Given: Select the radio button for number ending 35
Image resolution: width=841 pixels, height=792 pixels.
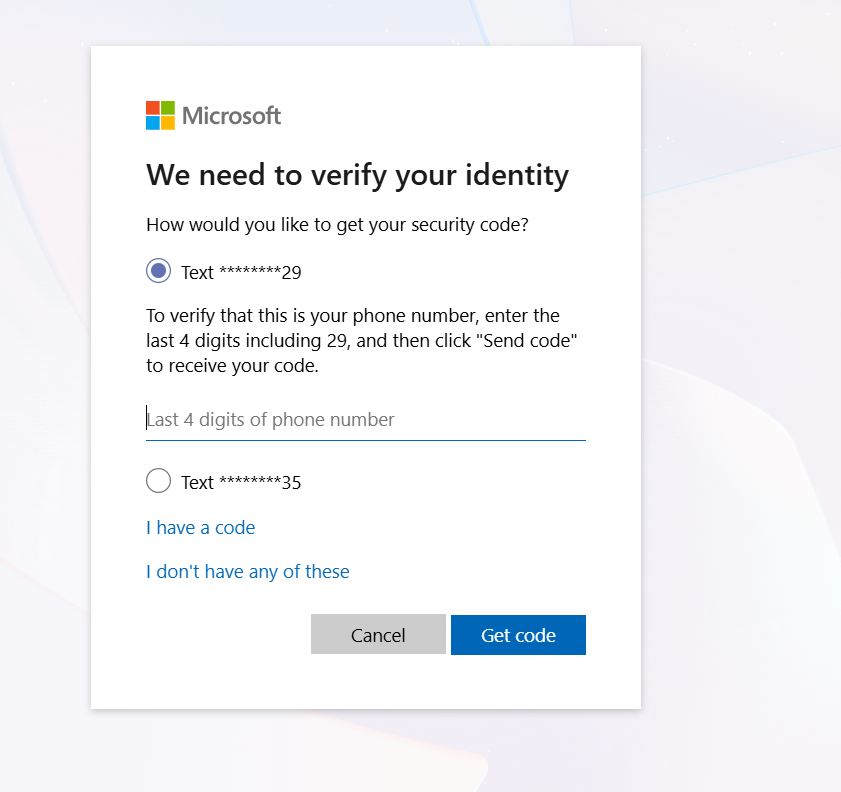Looking at the screenshot, I should tap(158, 482).
